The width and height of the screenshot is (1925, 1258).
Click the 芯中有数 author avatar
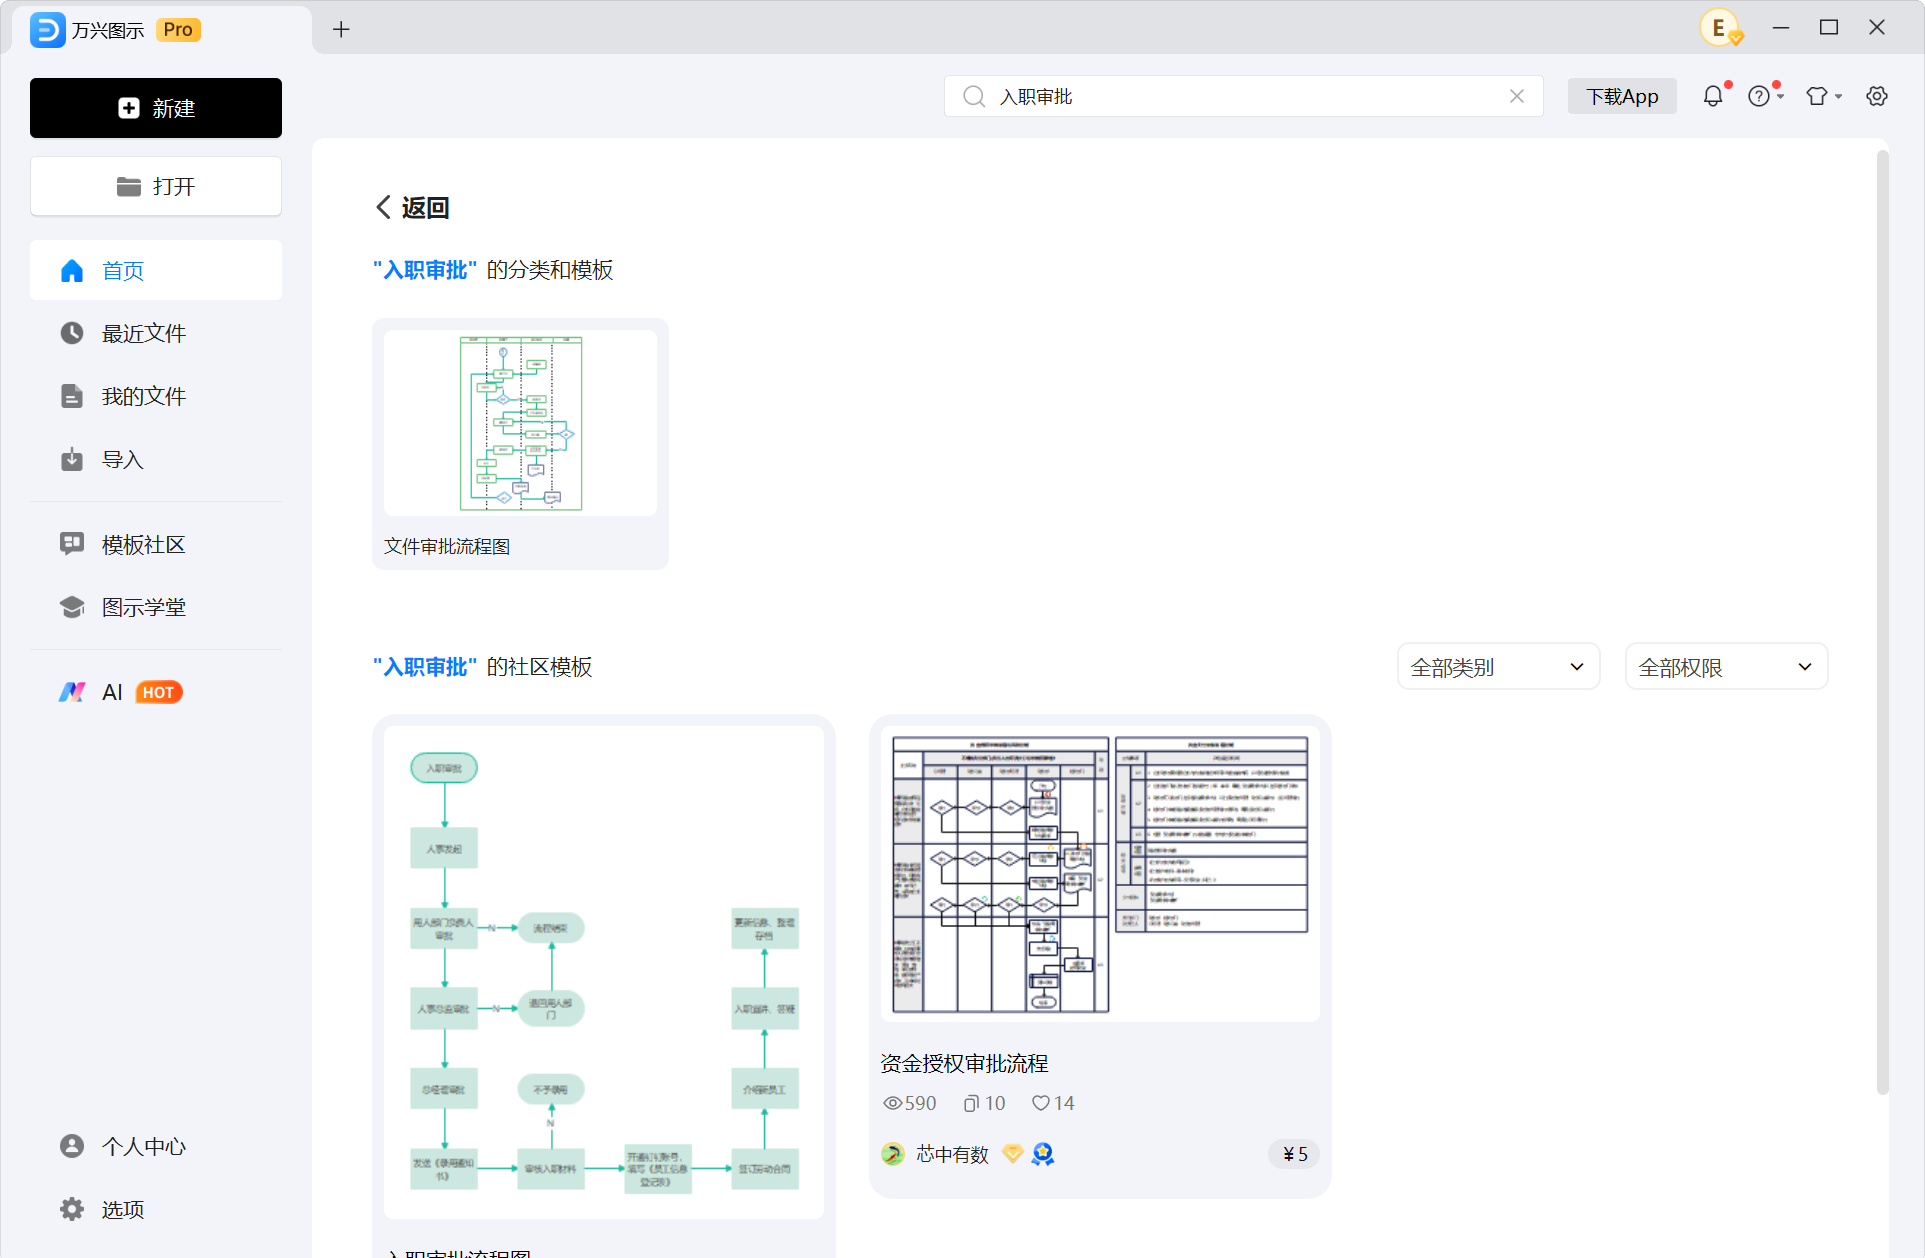[893, 1154]
